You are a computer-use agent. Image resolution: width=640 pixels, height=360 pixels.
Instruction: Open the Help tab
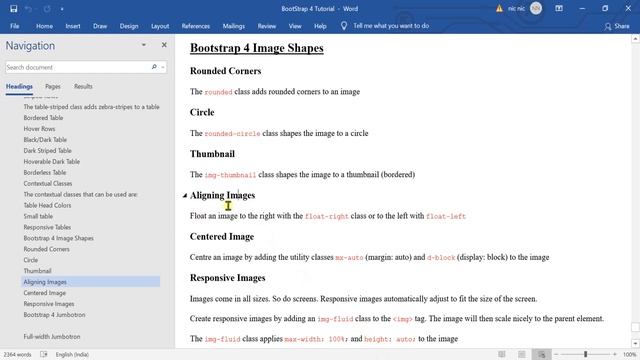tap(320, 26)
